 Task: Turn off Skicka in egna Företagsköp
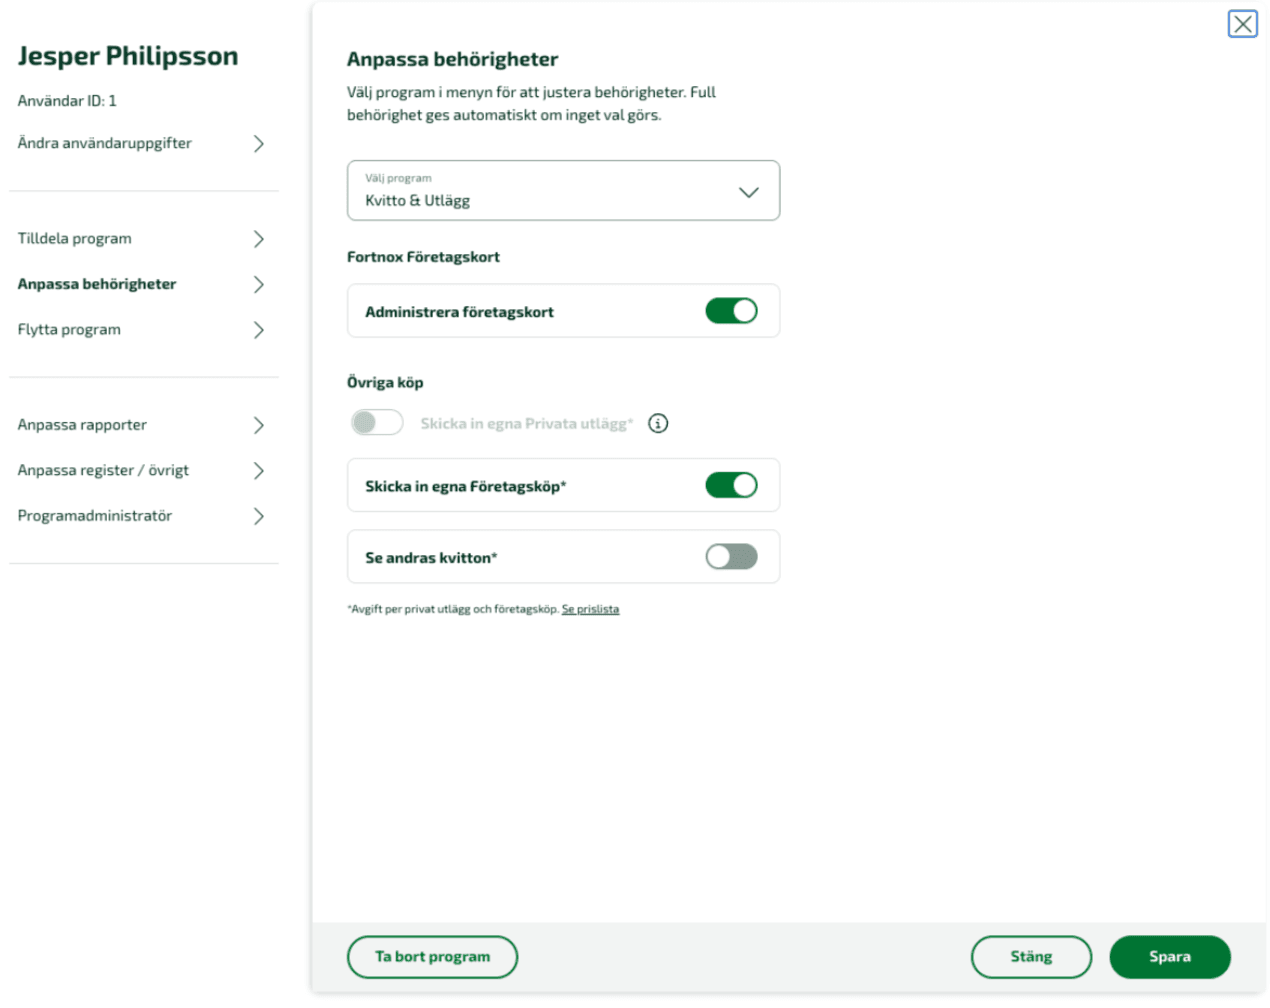coord(731,485)
